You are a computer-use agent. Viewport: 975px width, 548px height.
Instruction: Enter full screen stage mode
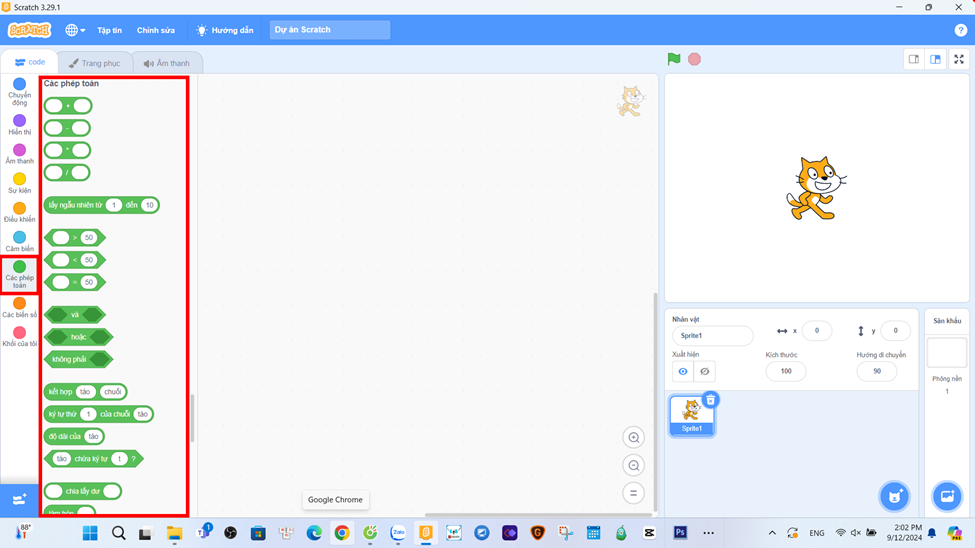[x=959, y=60]
